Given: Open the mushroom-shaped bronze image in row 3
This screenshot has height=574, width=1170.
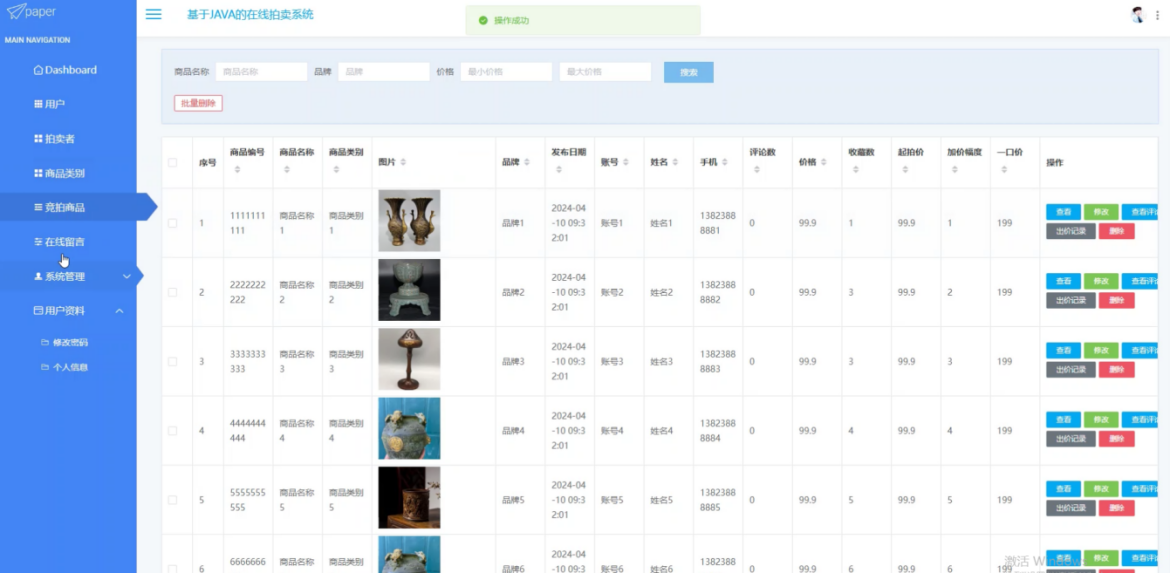Looking at the screenshot, I should pos(409,359).
